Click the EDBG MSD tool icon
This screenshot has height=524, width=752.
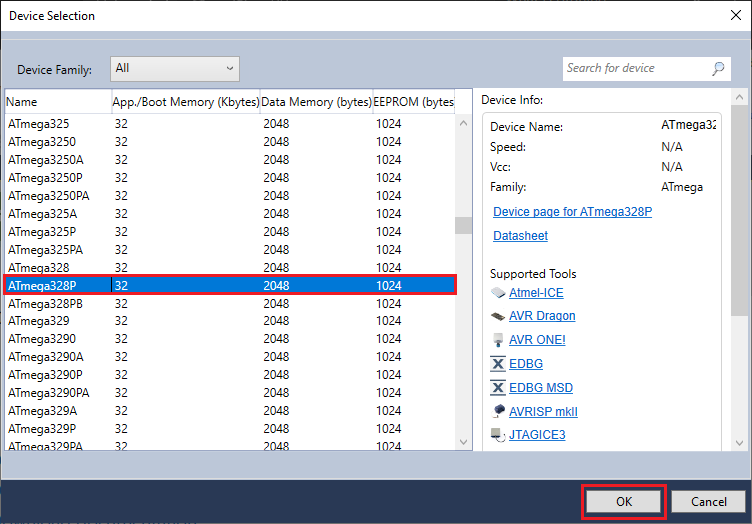[x=498, y=387]
